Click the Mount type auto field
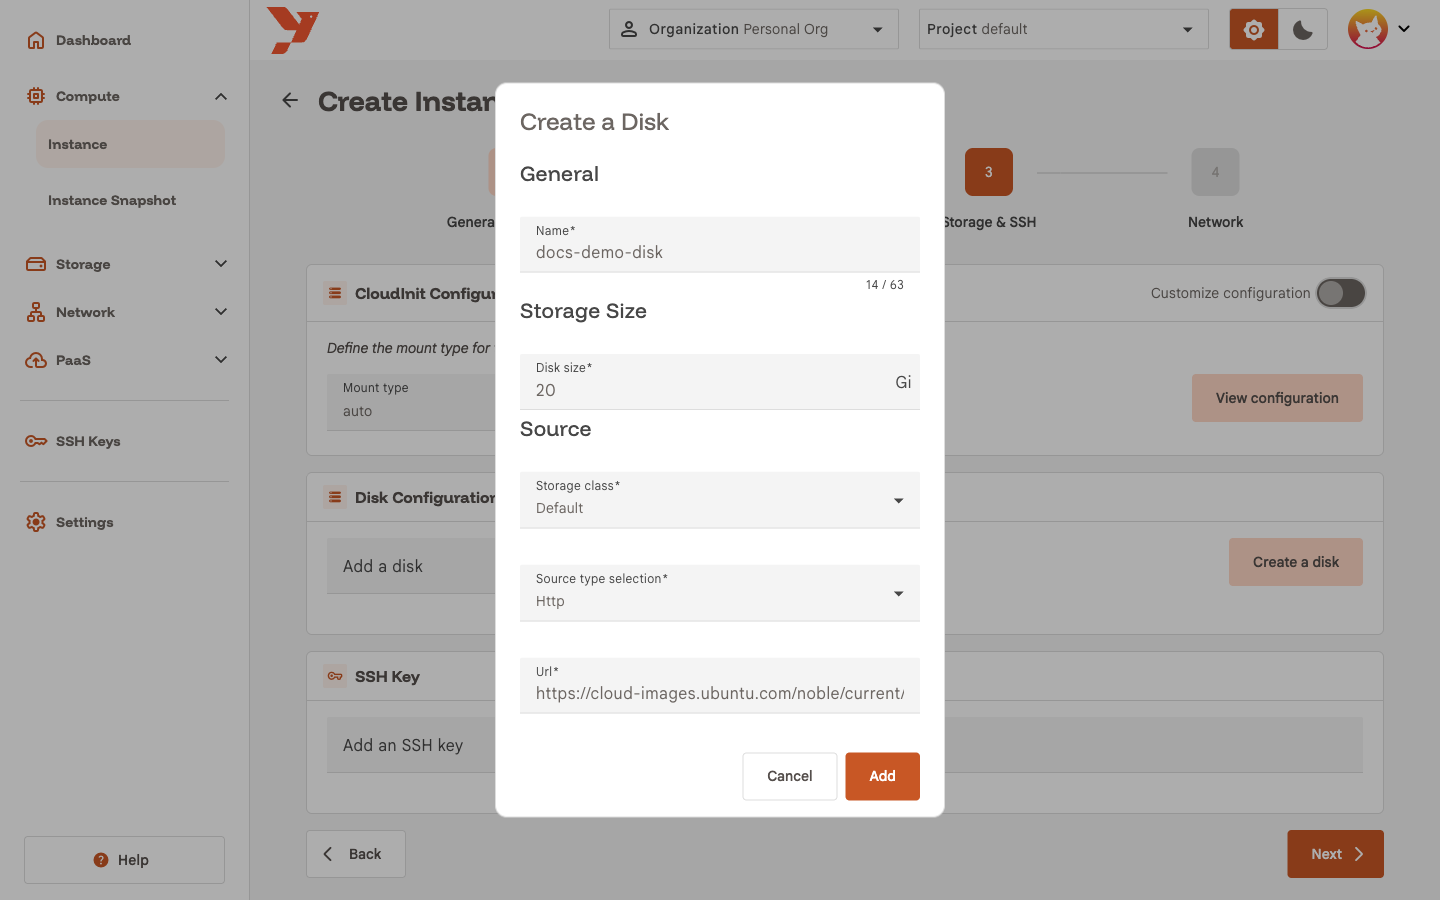1440x900 pixels. point(411,402)
